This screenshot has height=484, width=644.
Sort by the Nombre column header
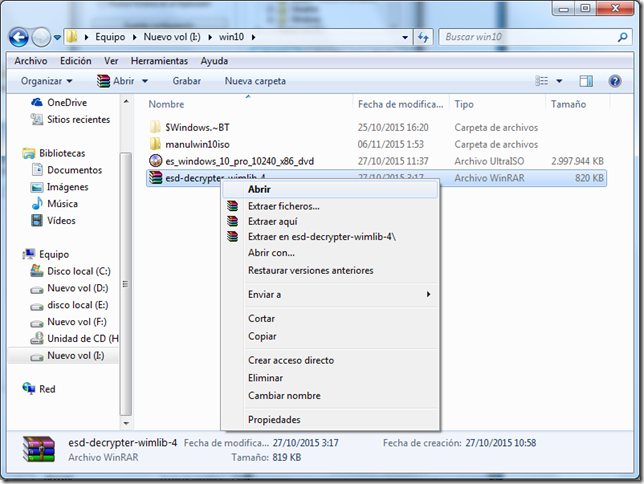(x=166, y=104)
